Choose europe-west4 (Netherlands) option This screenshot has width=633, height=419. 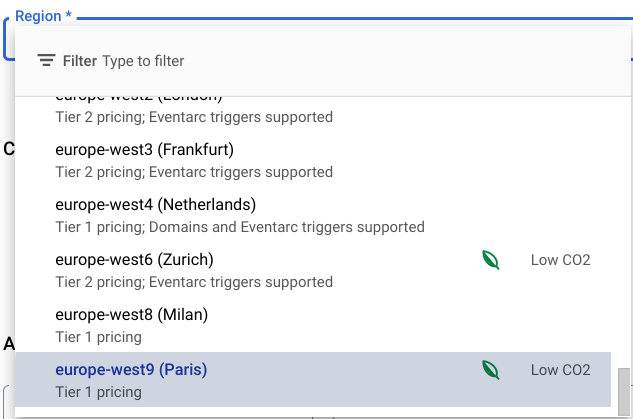(155, 205)
